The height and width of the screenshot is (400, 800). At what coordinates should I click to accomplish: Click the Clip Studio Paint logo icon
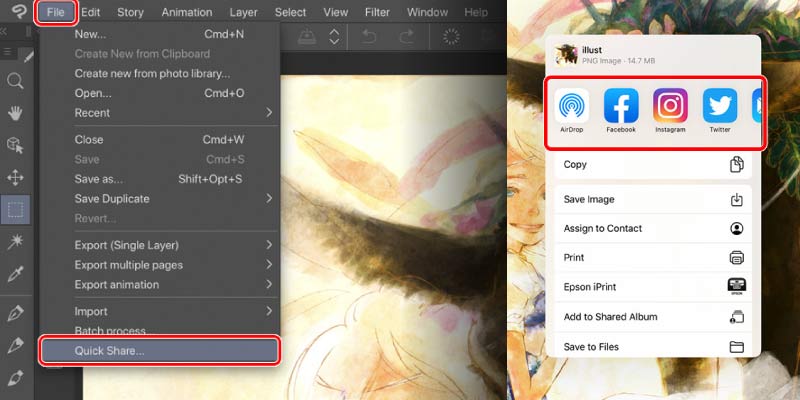[x=15, y=13]
